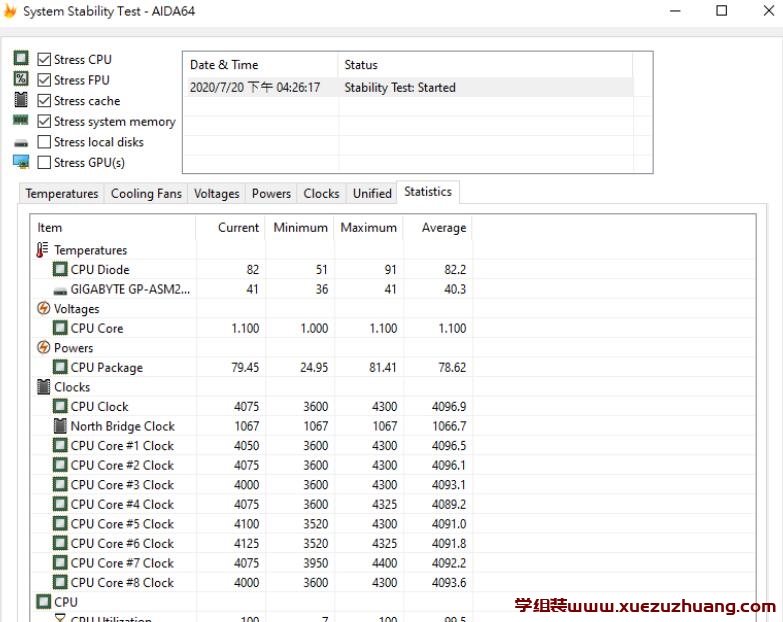
Task: Enable the Stress local disks checkbox
Action: (x=44, y=142)
